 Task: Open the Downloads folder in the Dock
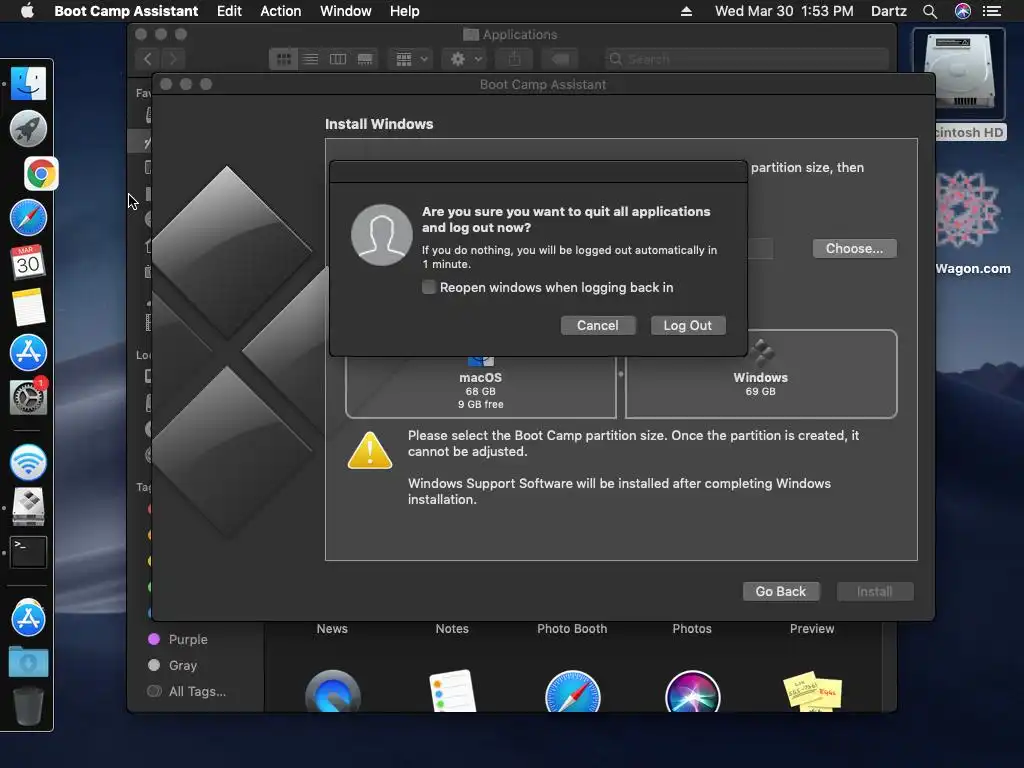(x=28, y=662)
